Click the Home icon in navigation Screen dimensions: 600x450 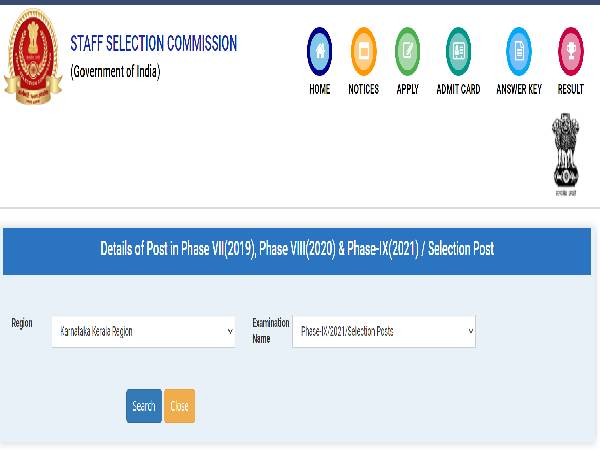point(319,51)
